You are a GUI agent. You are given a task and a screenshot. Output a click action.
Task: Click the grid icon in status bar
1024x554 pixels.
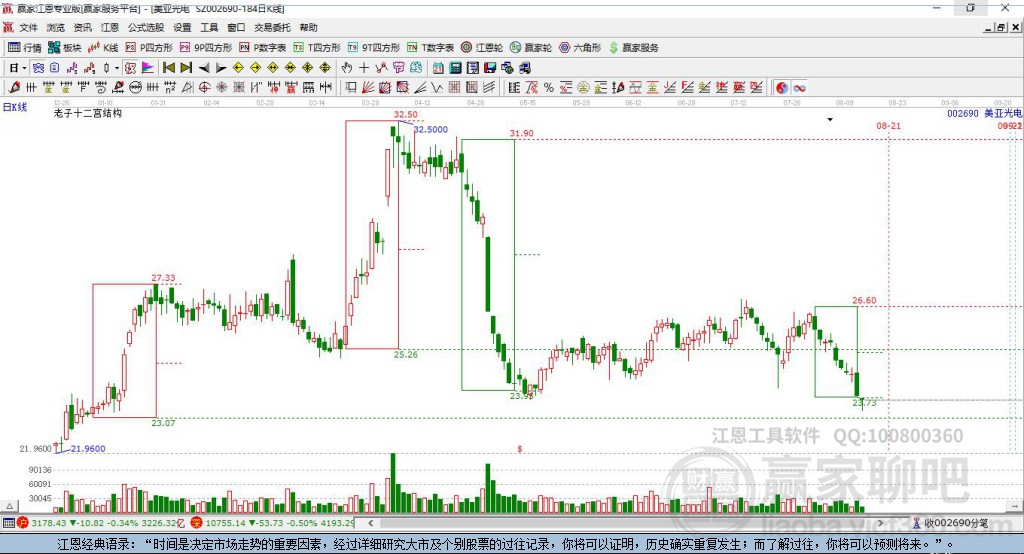(x=8, y=523)
